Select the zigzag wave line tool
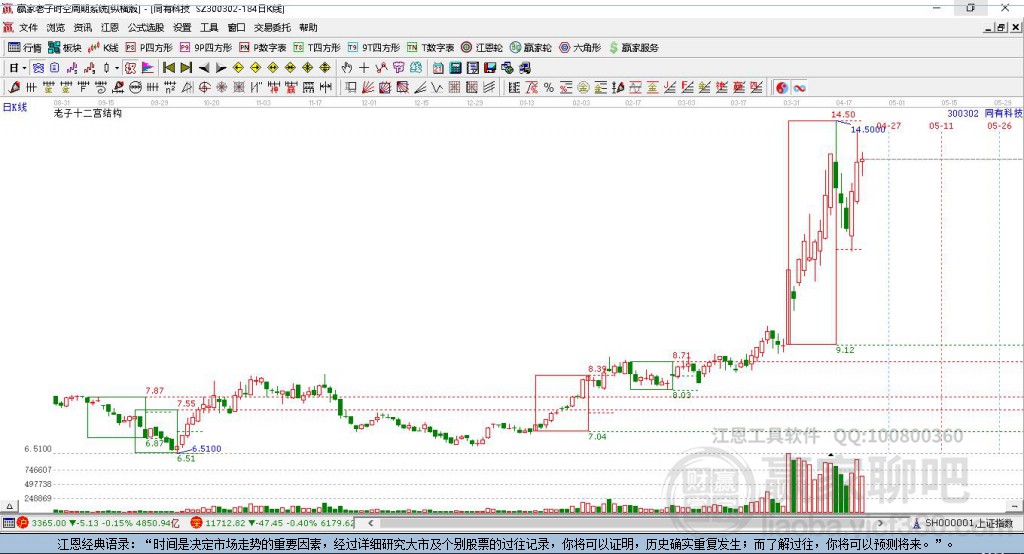The image size is (1024, 554). click(x=436, y=88)
